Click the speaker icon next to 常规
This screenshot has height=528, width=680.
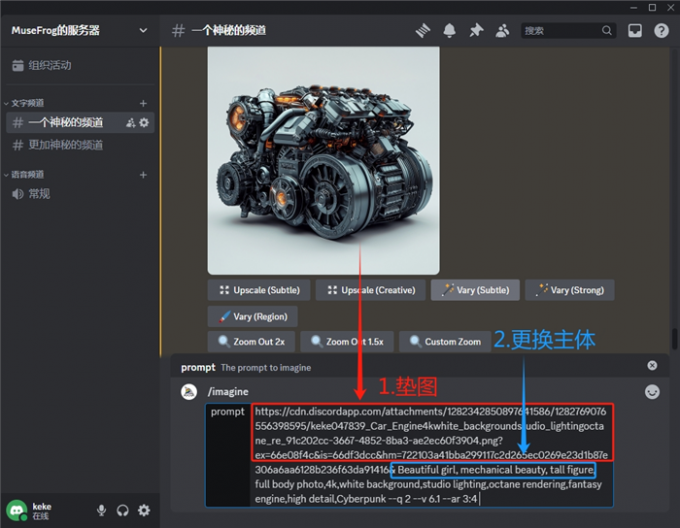pos(17,194)
